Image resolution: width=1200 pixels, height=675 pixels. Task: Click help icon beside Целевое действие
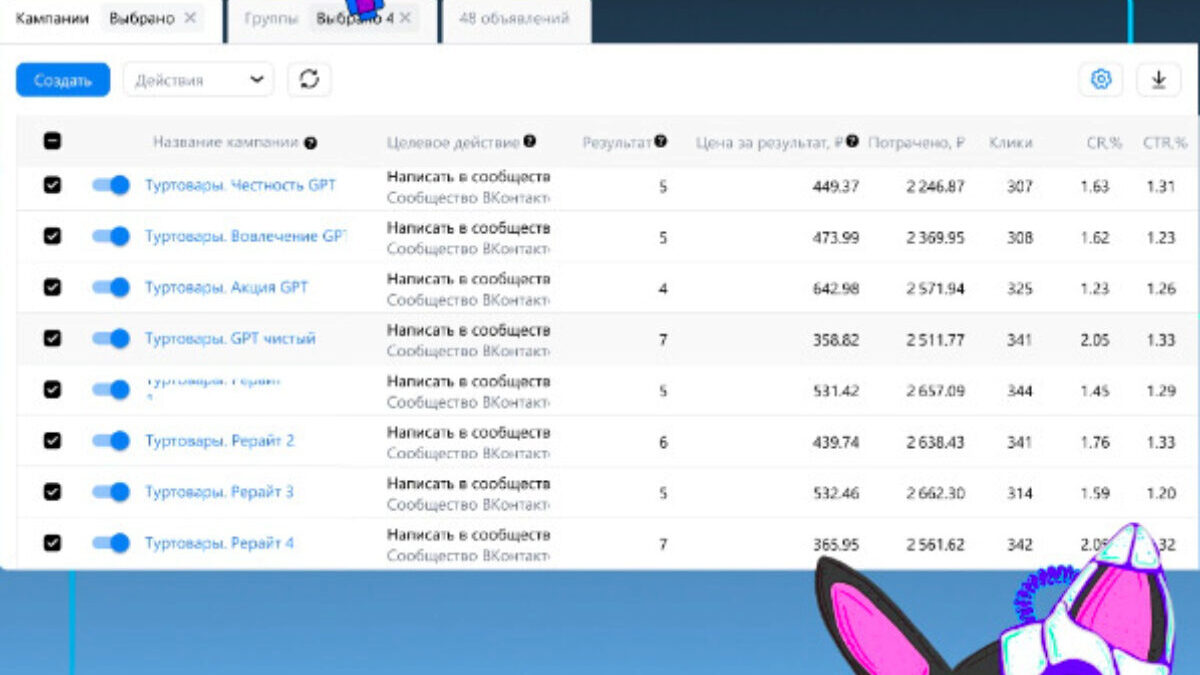coord(529,142)
